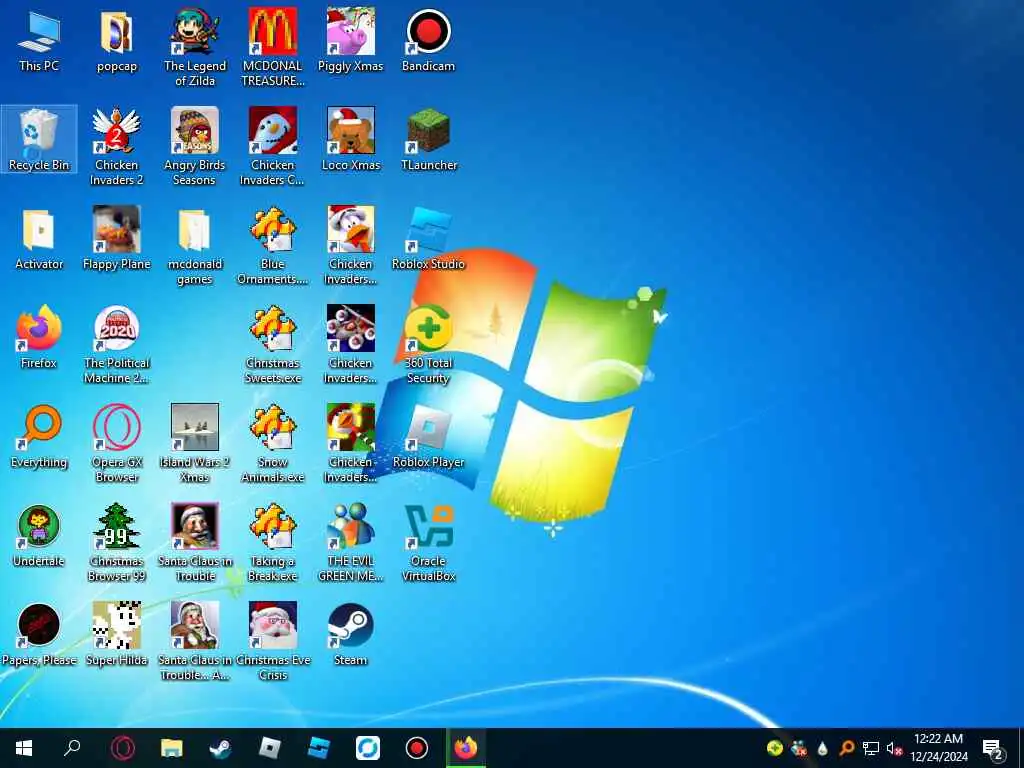This screenshot has height=768, width=1024.
Task: Launch Opera GX from the taskbar
Action: click(x=122, y=748)
